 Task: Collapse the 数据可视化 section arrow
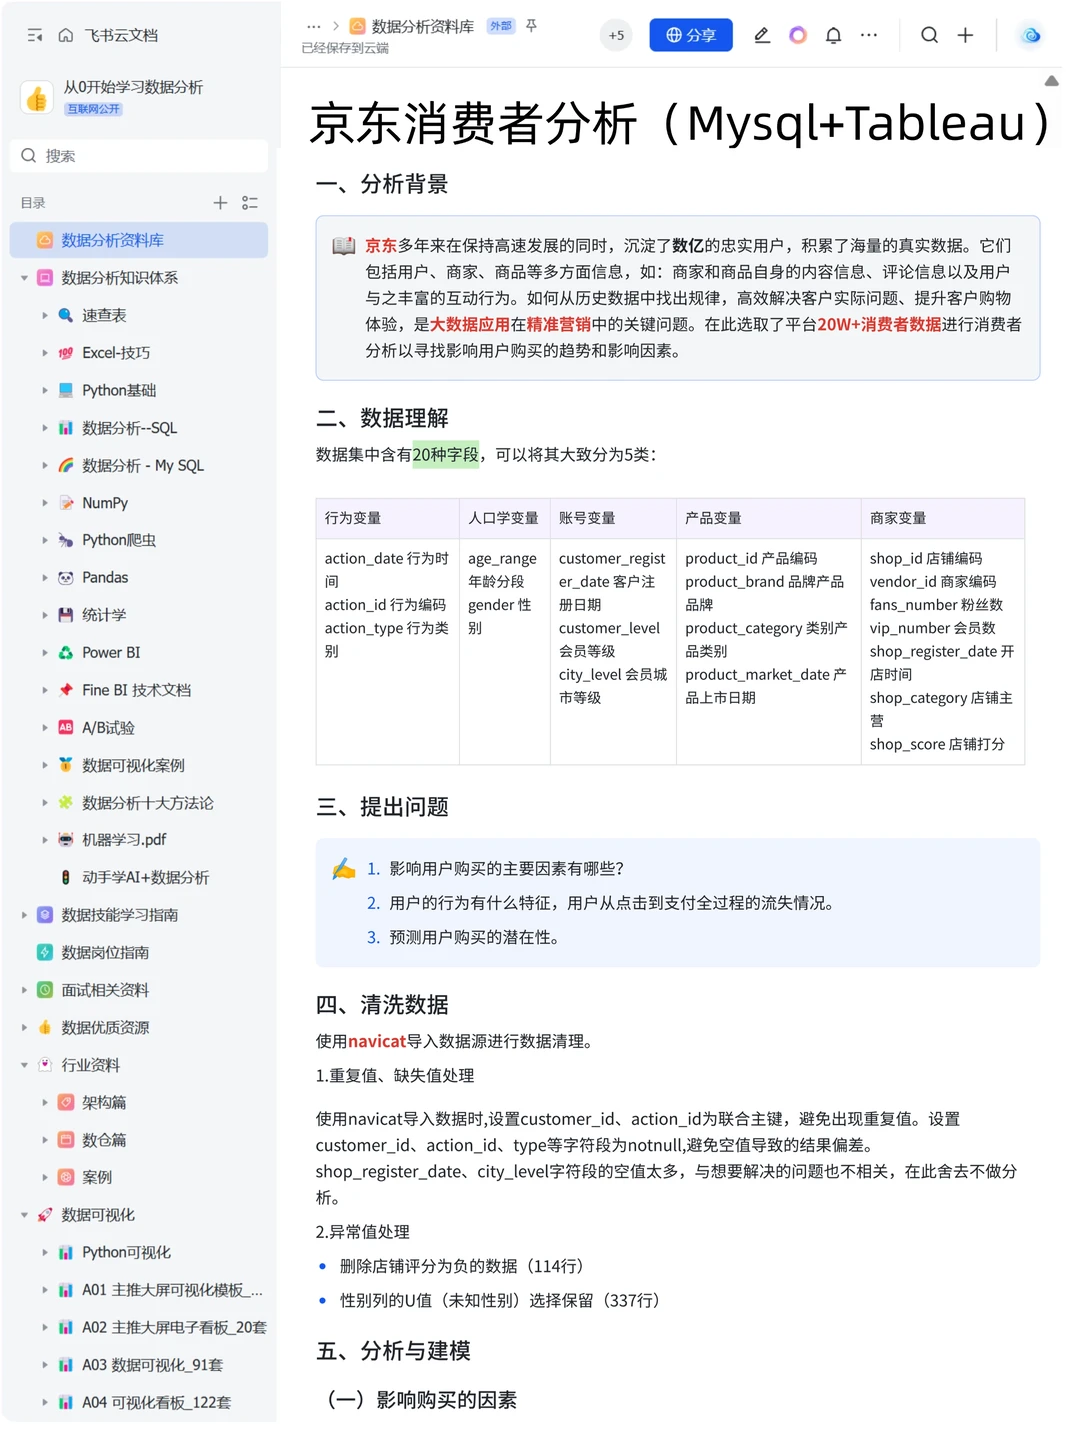tap(24, 1215)
